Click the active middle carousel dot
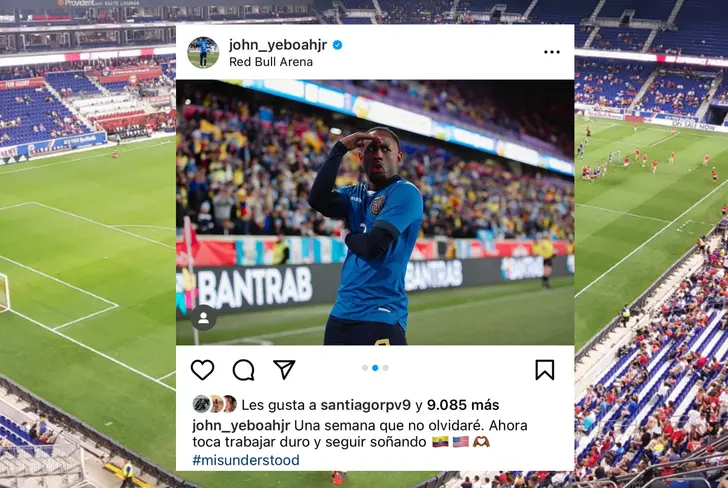The width and height of the screenshot is (728, 488). click(x=375, y=368)
